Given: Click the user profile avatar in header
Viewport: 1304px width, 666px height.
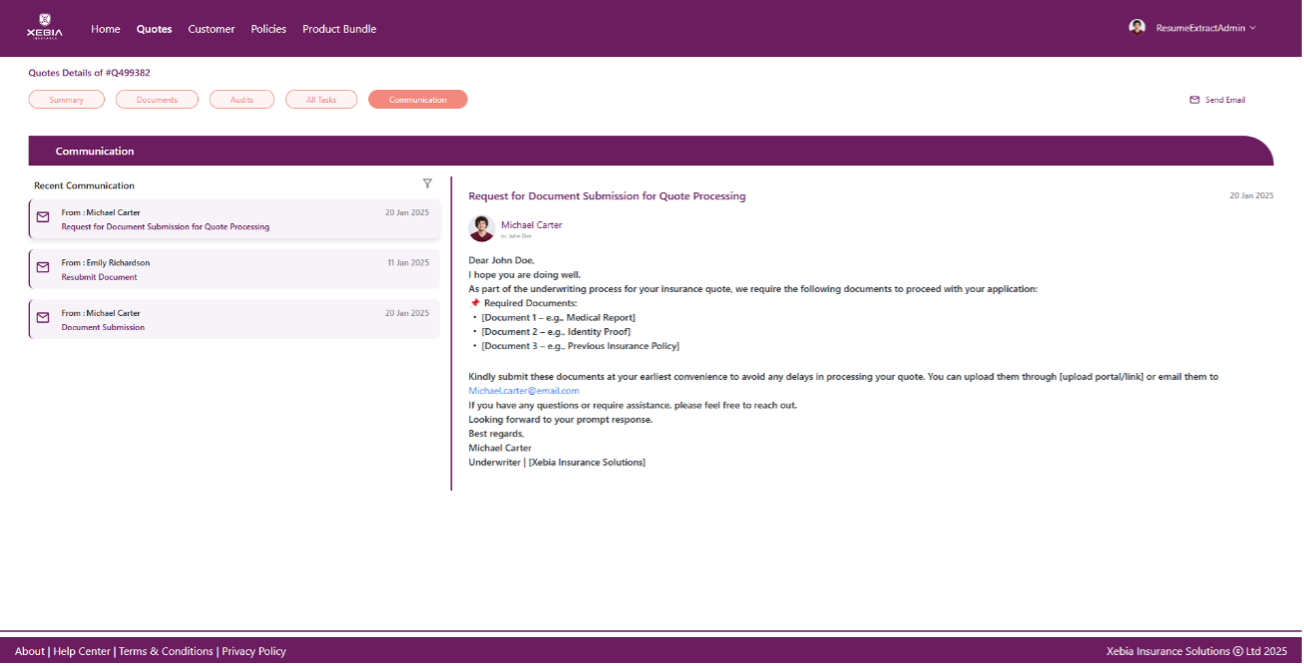Looking at the screenshot, I should [x=1137, y=27].
